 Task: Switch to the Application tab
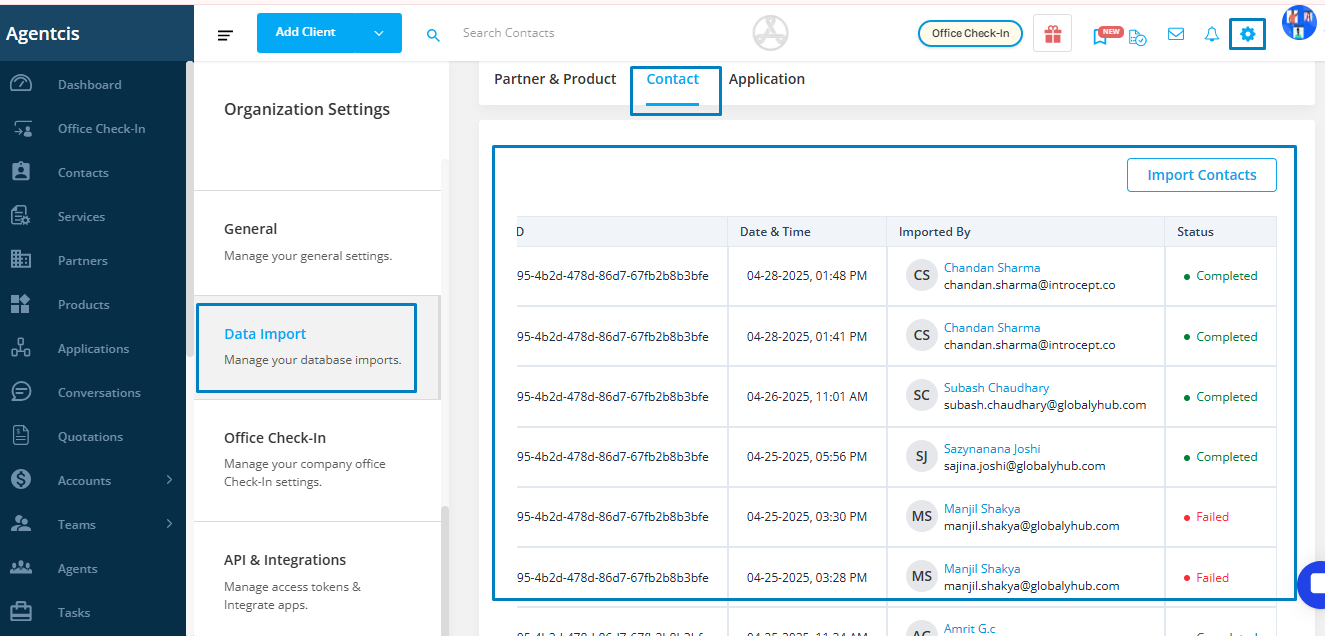[767, 79]
